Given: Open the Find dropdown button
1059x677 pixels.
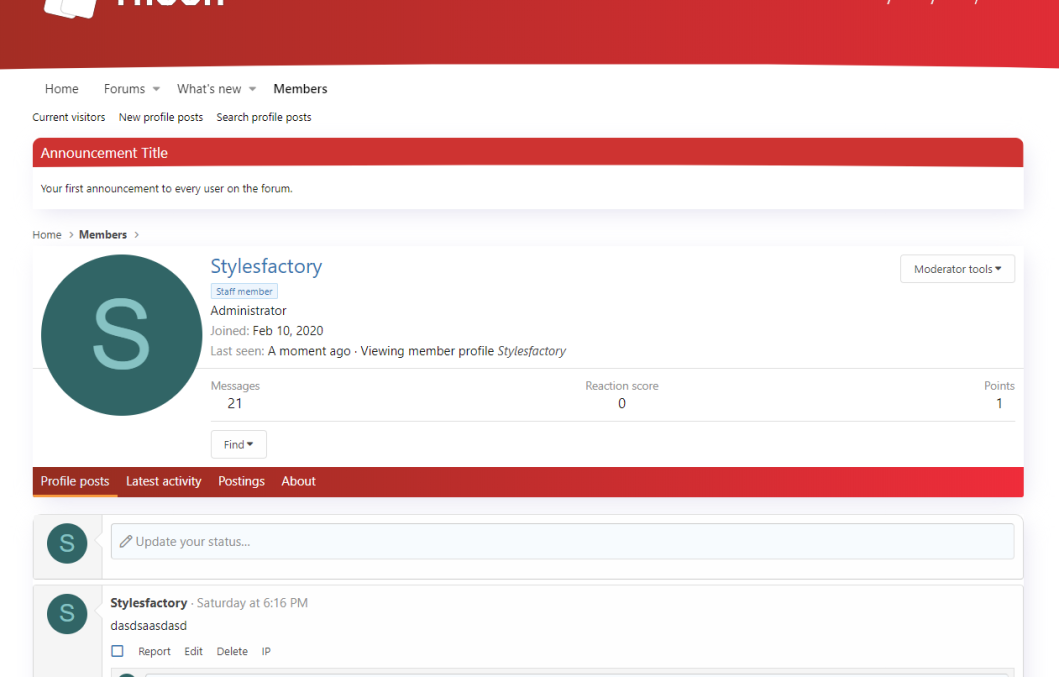Looking at the screenshot, I should tap(238, 444).
